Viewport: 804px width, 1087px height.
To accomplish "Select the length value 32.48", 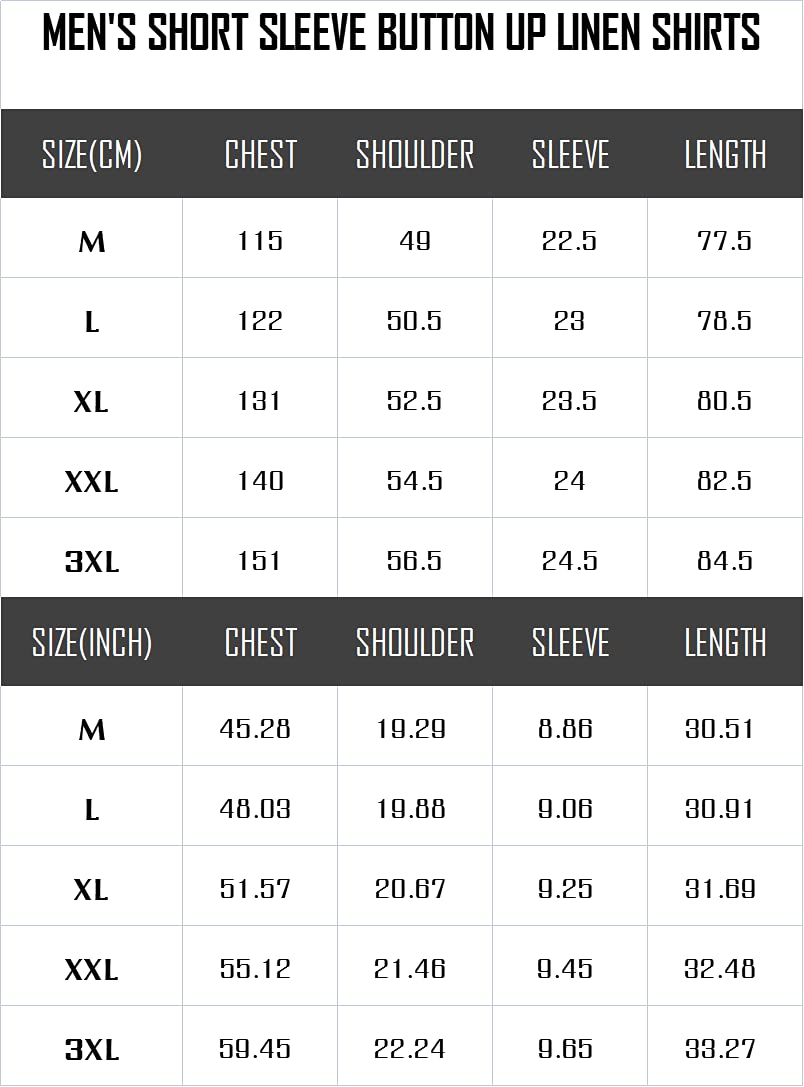I will coord(721,969).
